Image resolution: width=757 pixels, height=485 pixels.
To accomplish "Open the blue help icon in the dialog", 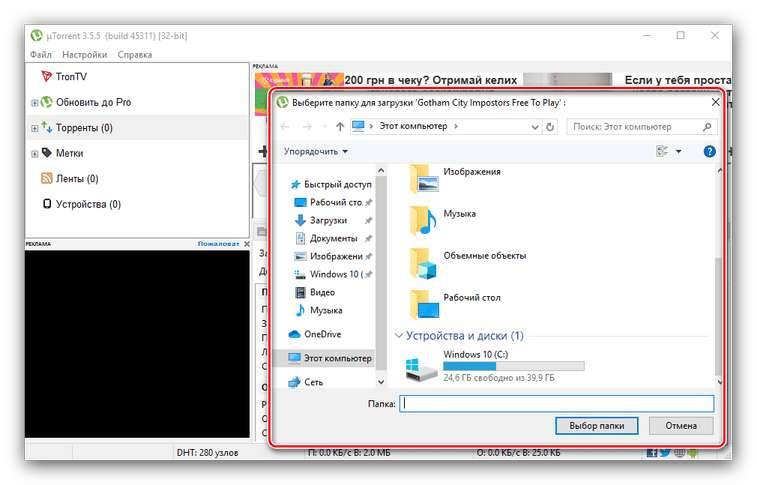I will [x=709, y=151].
